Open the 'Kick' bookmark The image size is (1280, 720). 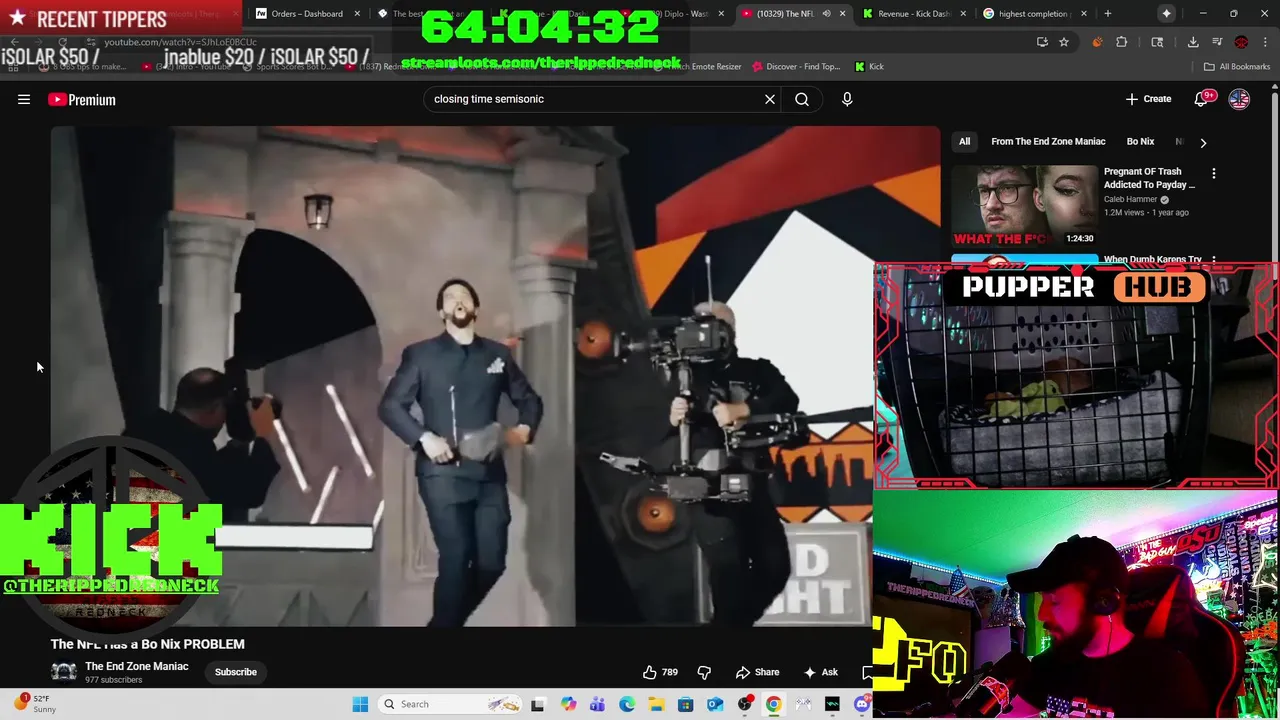869,67
